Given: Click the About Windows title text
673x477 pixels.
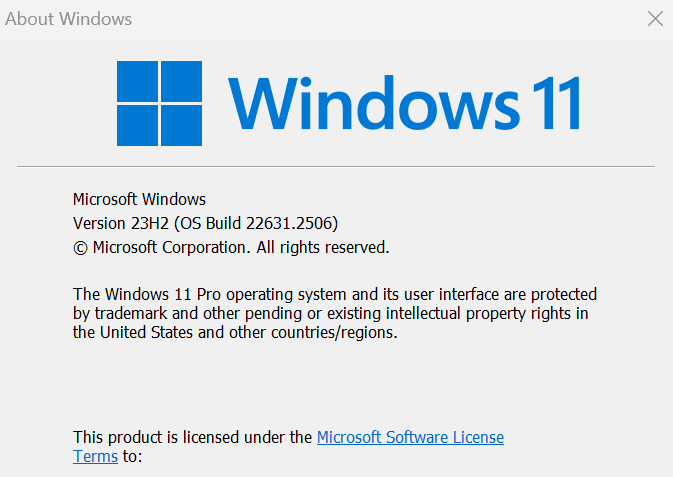Looking at the screenshot, I should [69, 19].
